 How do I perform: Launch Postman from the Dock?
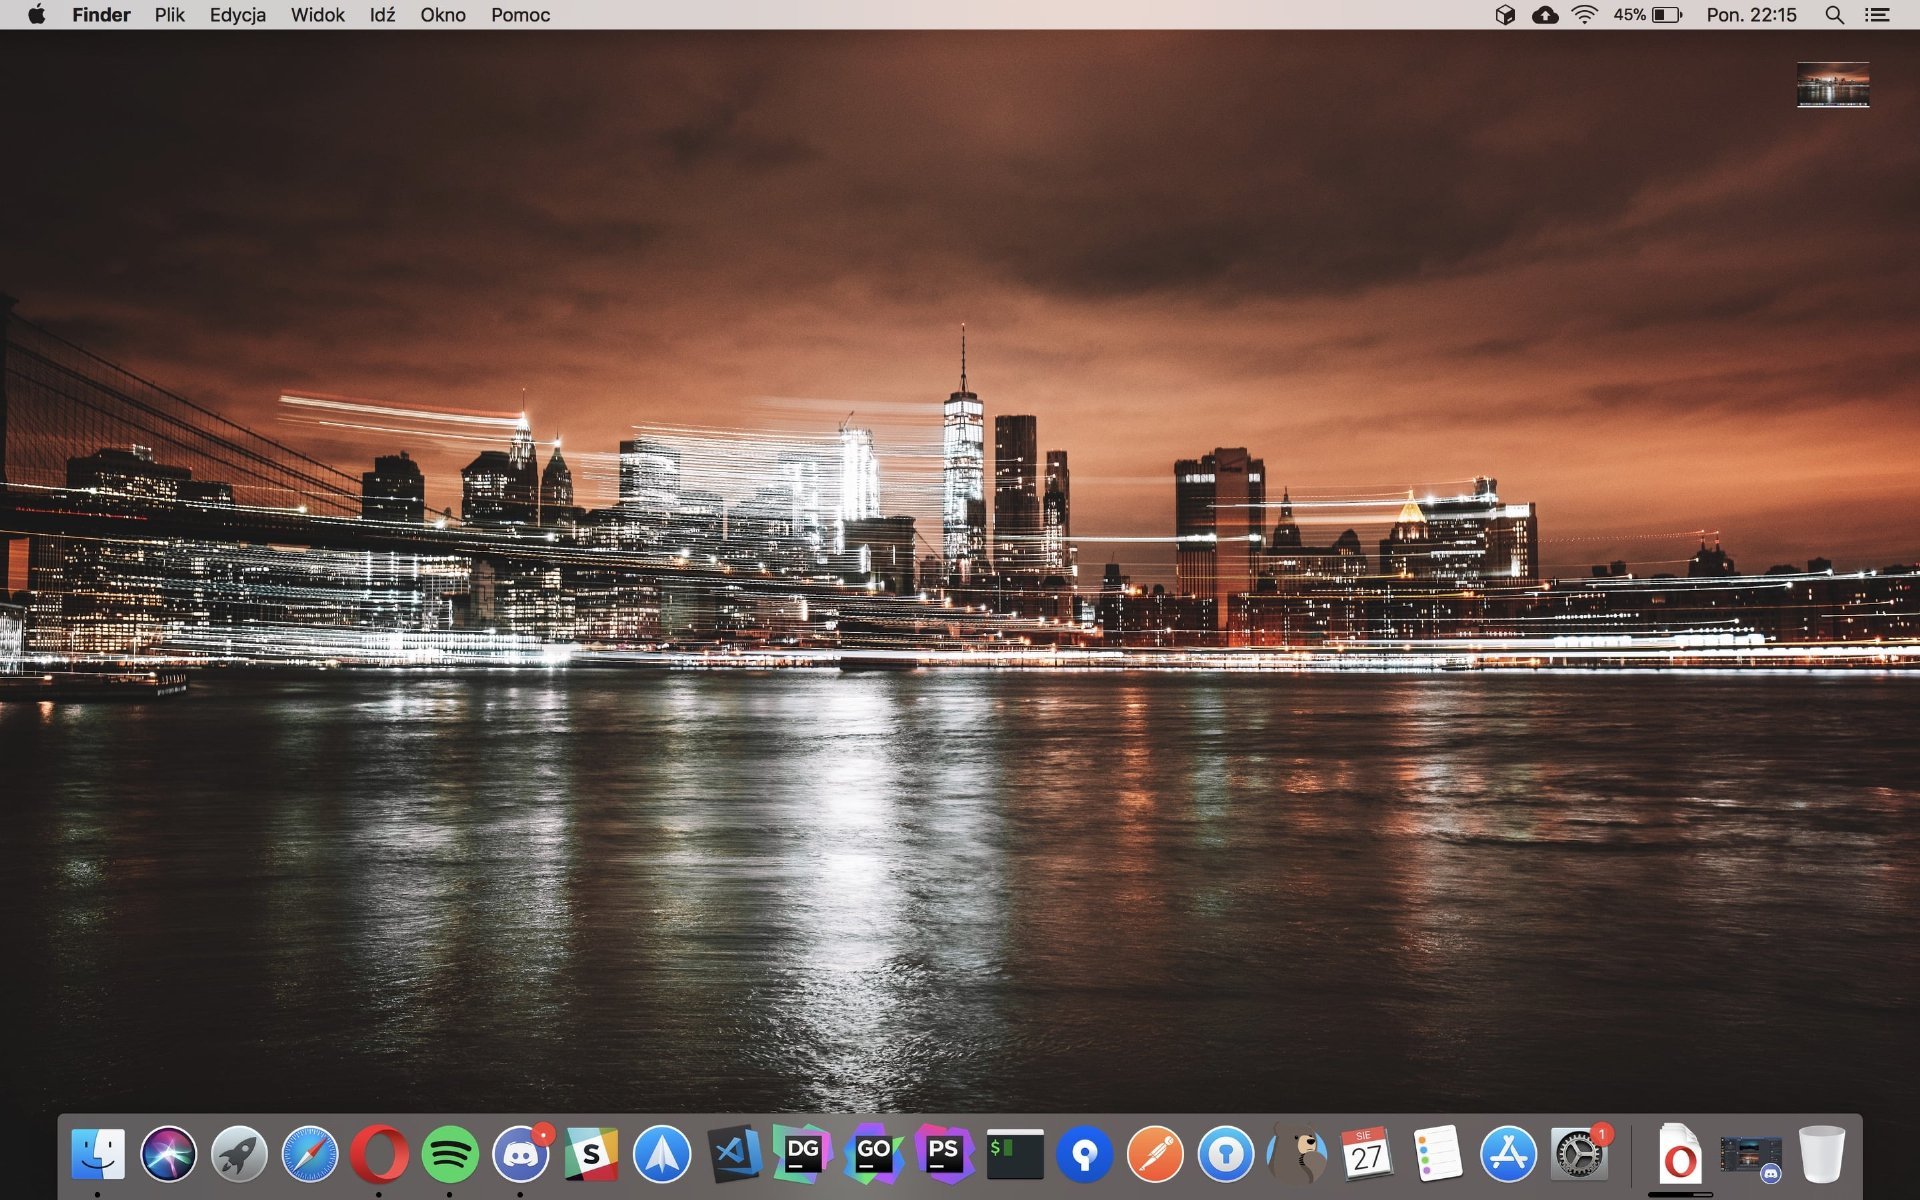click(1155, 1154)
